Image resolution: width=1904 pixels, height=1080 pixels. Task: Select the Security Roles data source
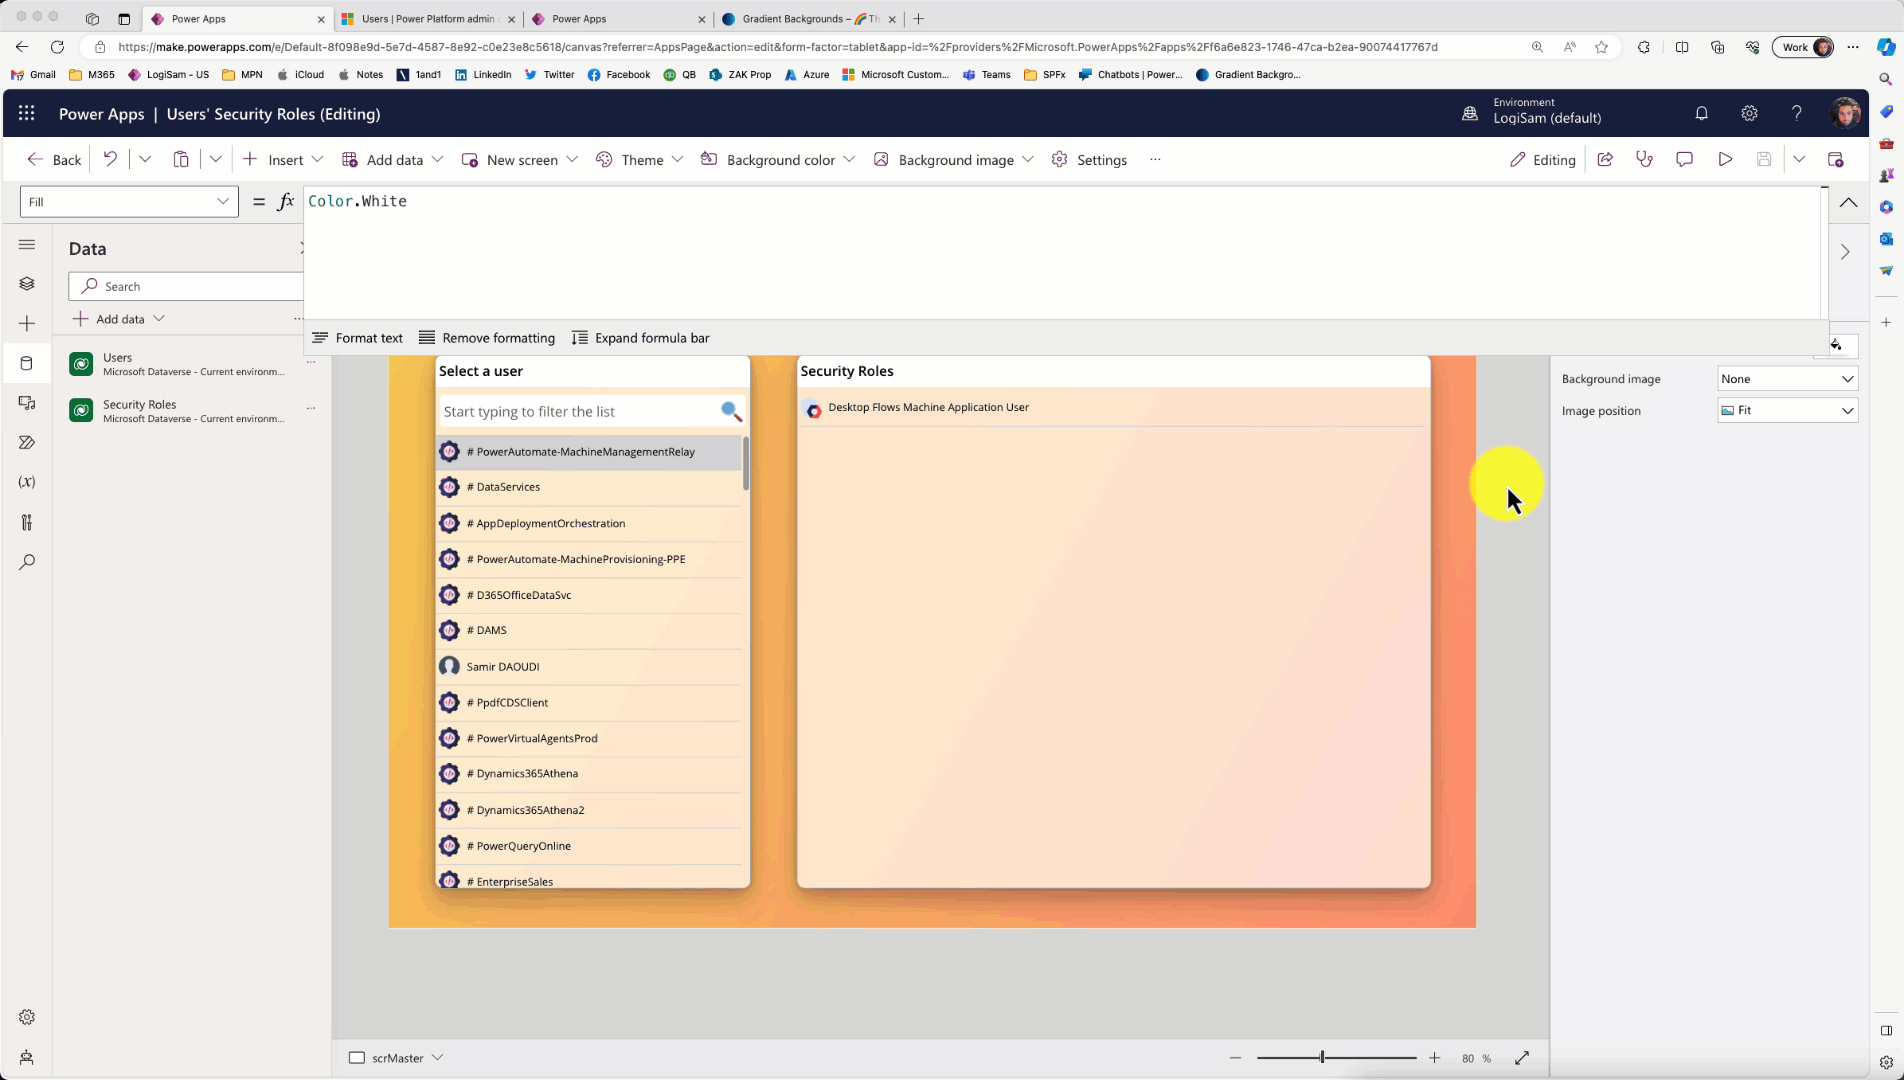click(191, 411)
